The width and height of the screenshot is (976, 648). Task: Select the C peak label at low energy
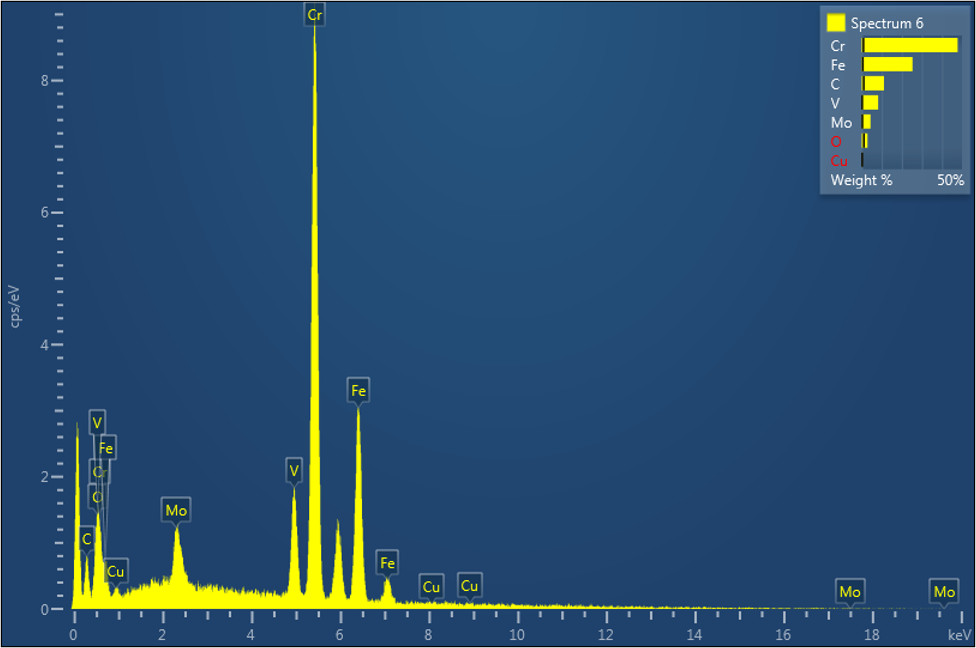(x=86, y=539)
